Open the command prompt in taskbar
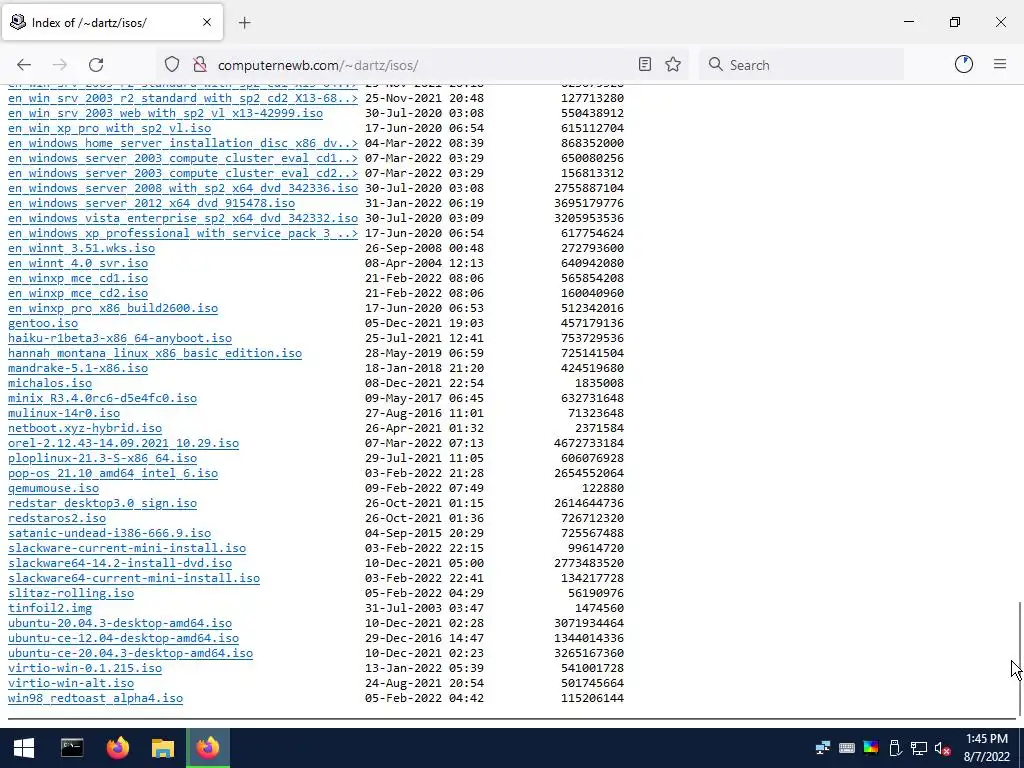1024x768 pixels. [72, 748]
